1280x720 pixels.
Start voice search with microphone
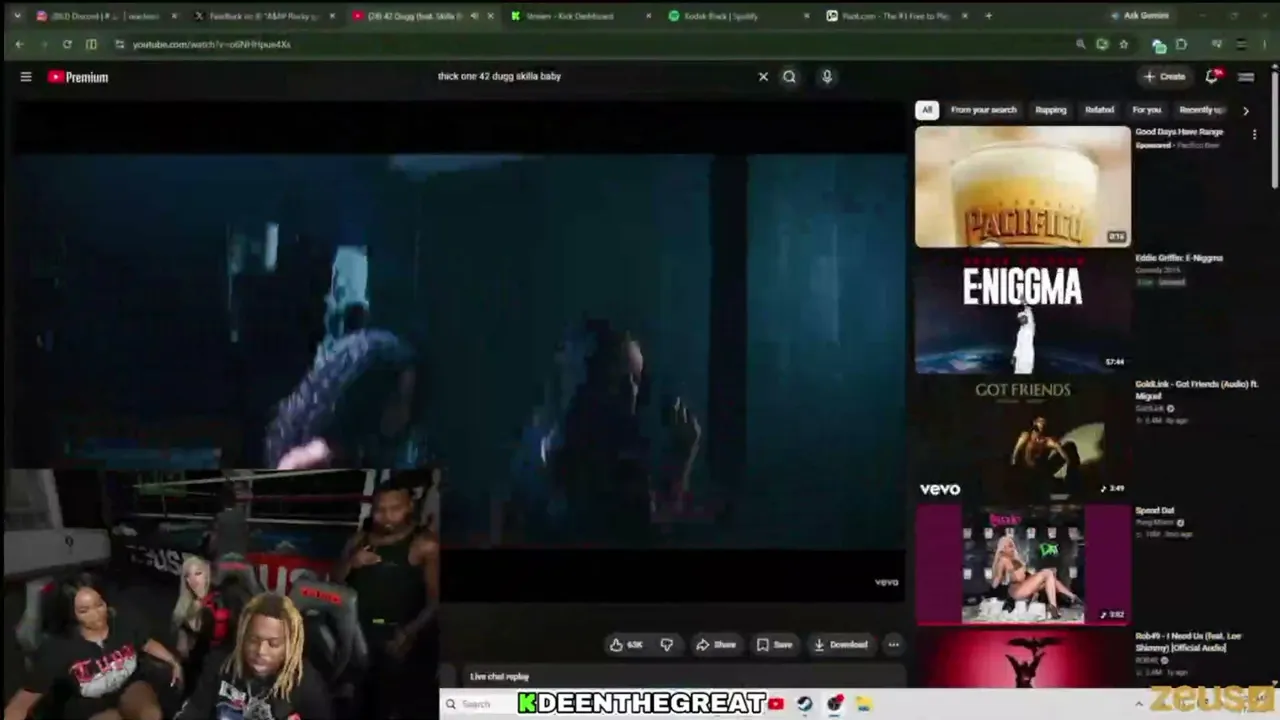(x=827, y=76)
